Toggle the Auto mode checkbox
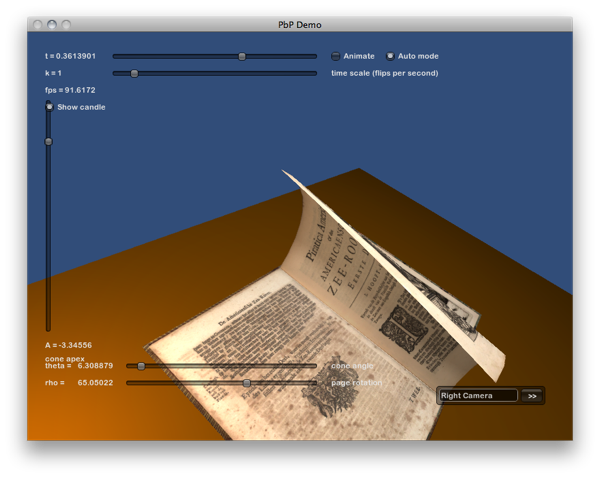The height and width of the screenshot is (478, 600). click(390, 56)
